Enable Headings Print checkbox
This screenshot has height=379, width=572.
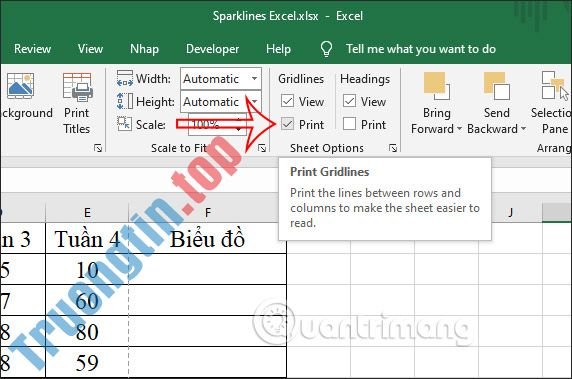[x=349, y=124]
